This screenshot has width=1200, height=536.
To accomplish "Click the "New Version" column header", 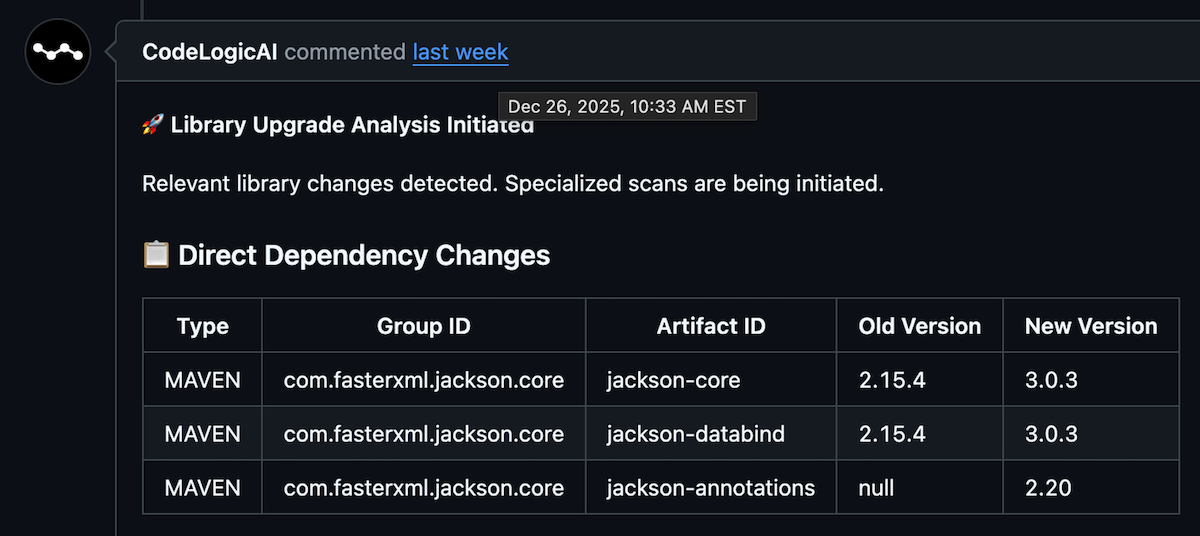I will 1091,326.
